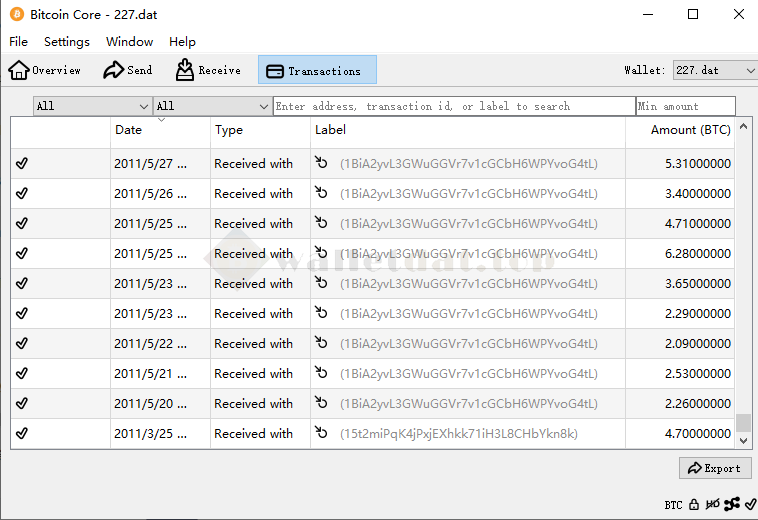Screen dimensions: 758x520
Task: Expand the date filter All dropdown
Action: [92, 106]
